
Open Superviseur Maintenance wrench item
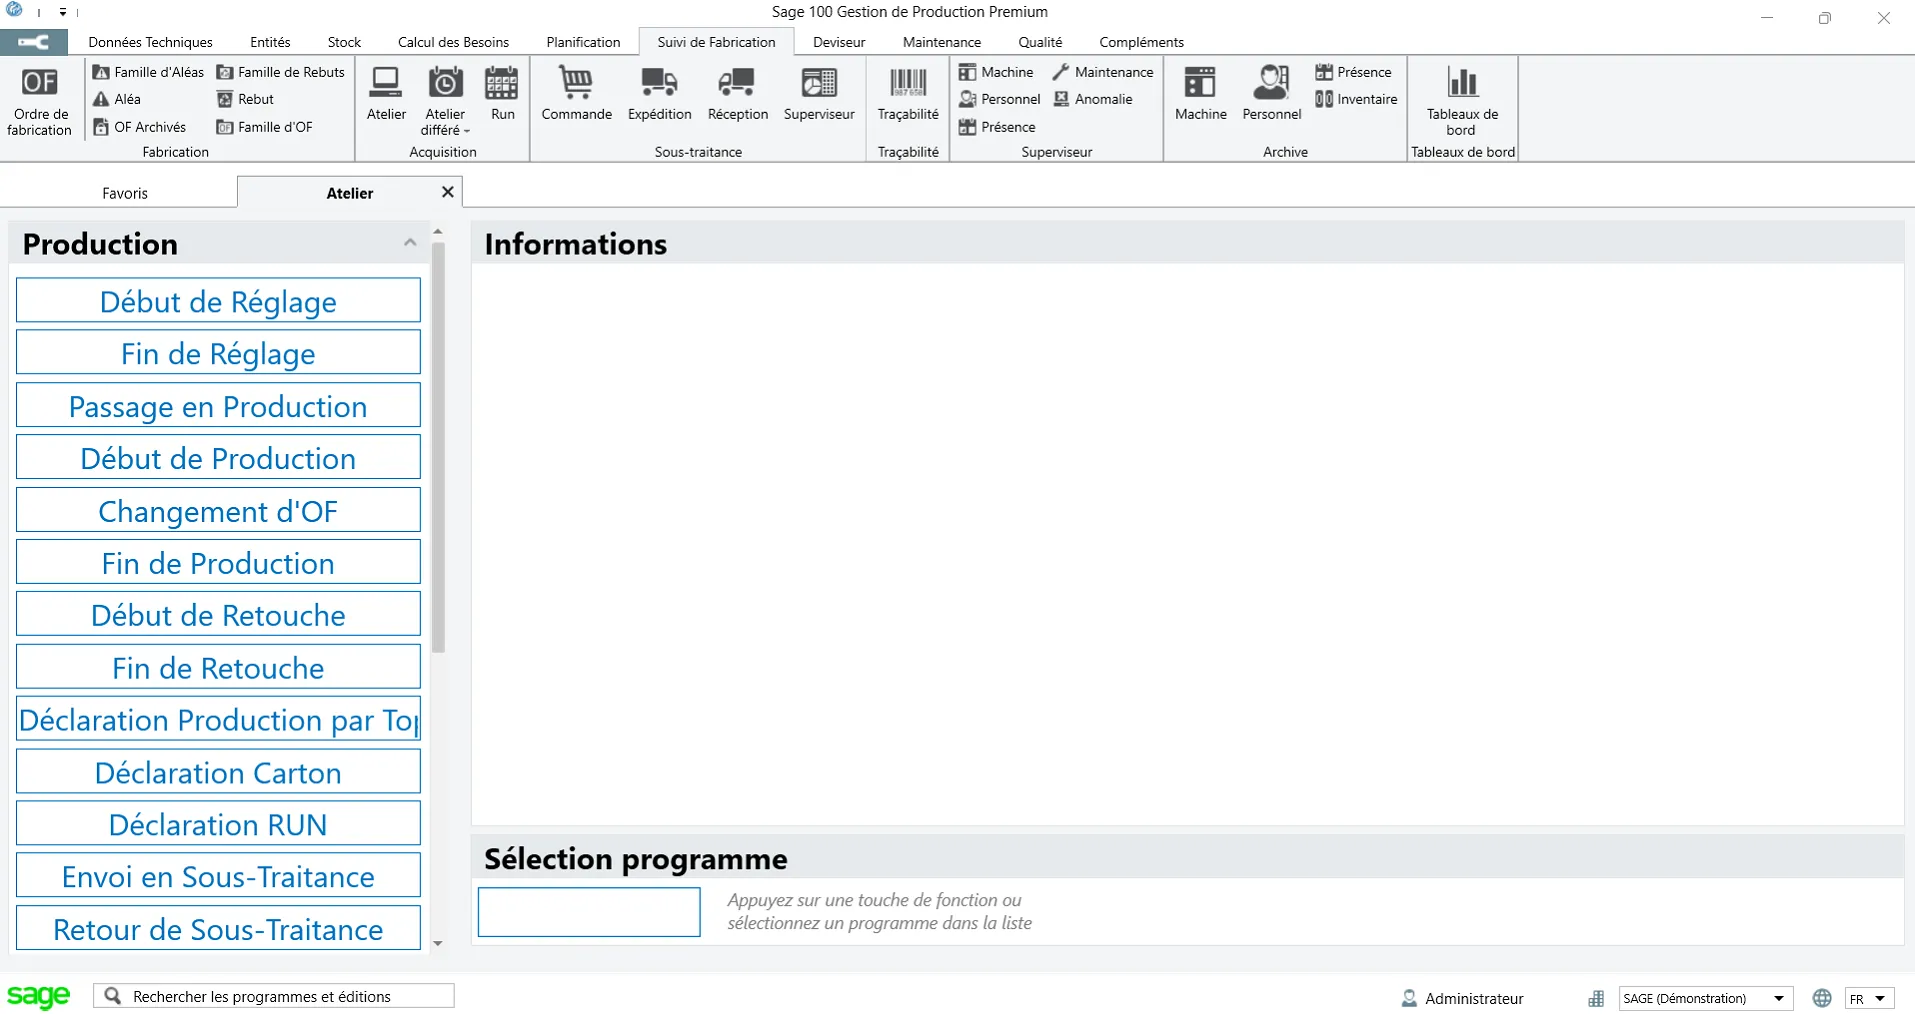coord(1103,72)
